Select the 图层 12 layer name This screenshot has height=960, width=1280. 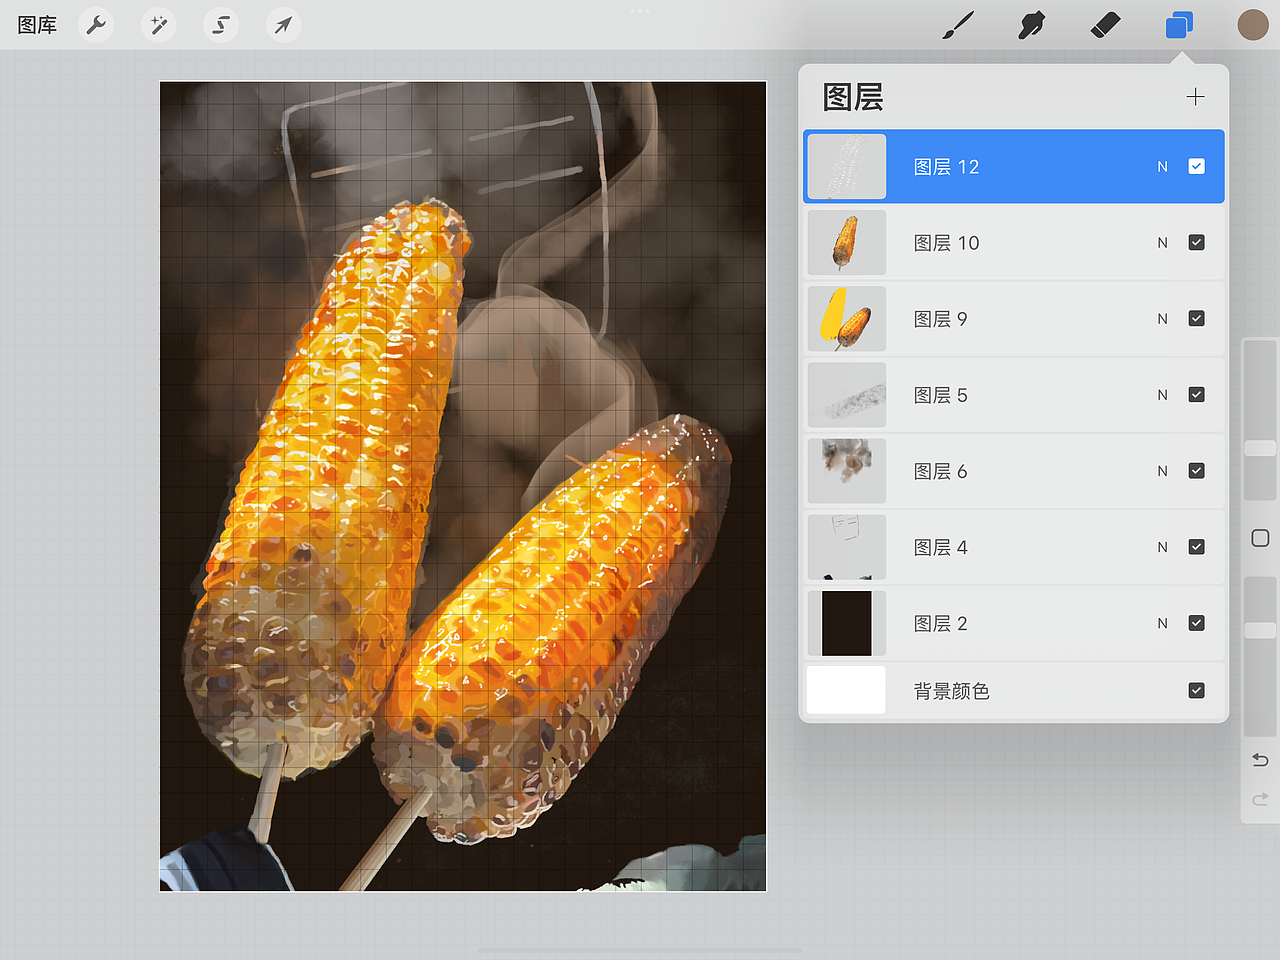[946, 167]
